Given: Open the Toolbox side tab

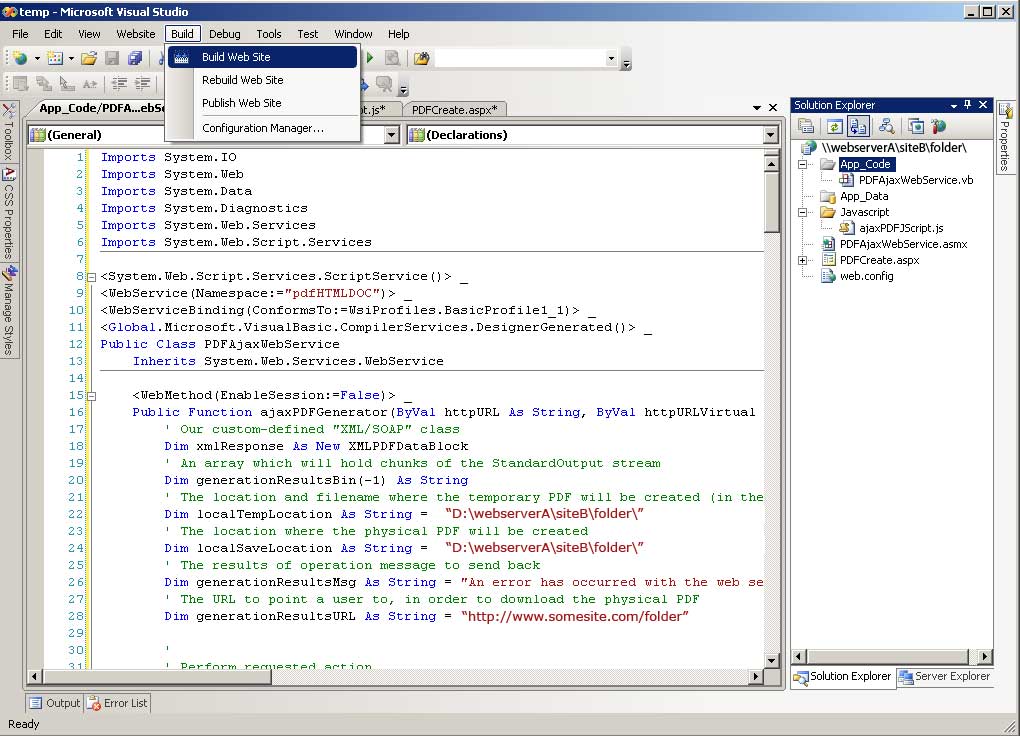Looking at the screenshot, I should [8, 132].
